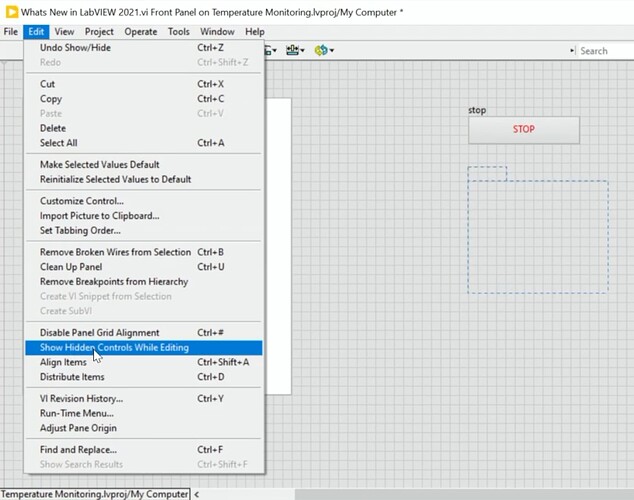The image size is (634, 500).
Task: Choose Select All
Action: pos(144,143)
